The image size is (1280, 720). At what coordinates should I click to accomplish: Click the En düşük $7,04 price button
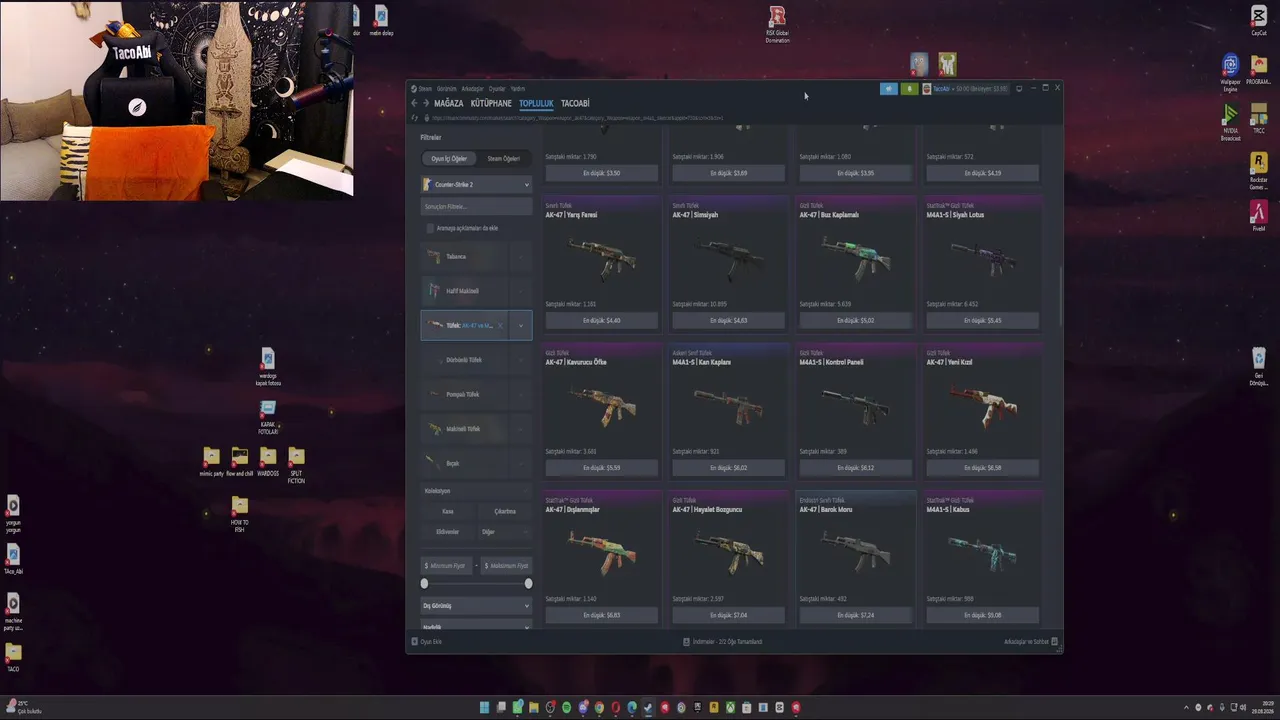(x=728, y=615)
